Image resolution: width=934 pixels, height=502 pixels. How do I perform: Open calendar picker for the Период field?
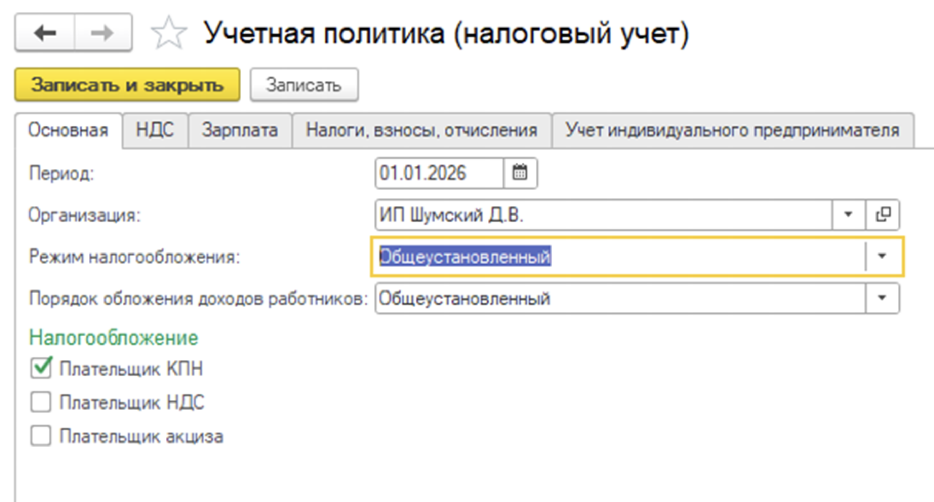click(x=520, y=173)
